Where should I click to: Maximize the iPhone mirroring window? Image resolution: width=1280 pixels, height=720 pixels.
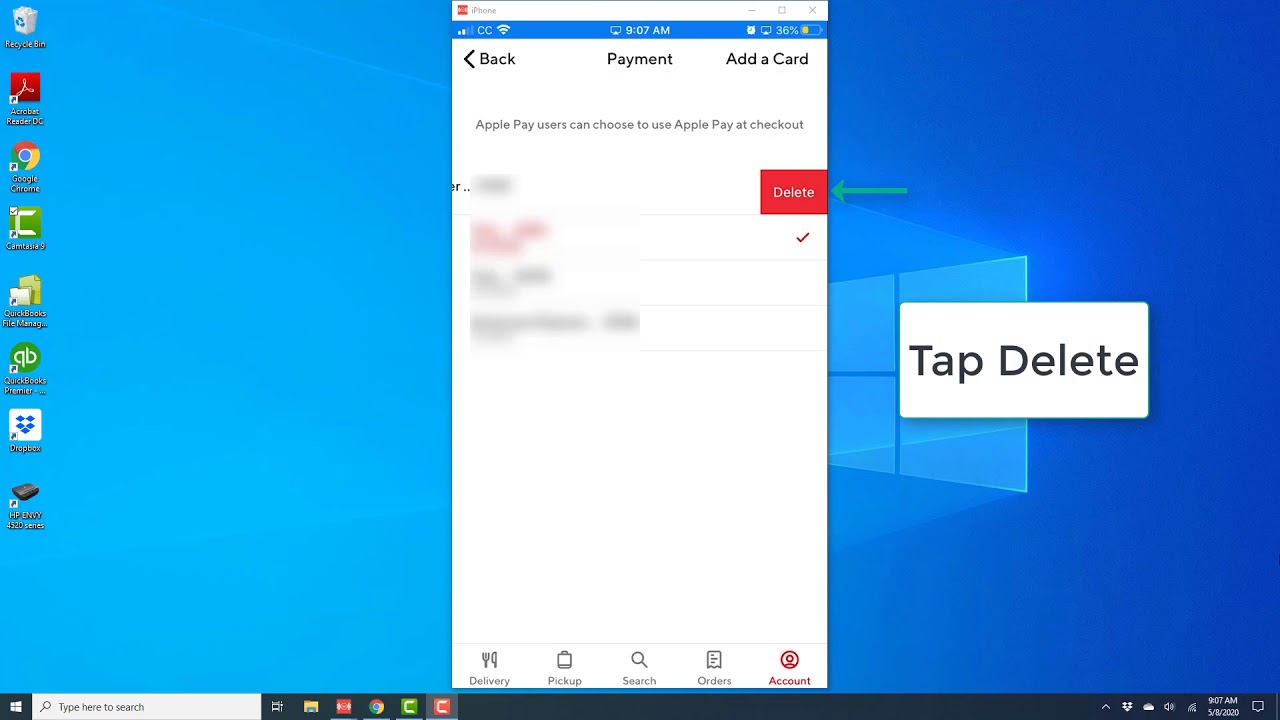(x=782, y=10)
